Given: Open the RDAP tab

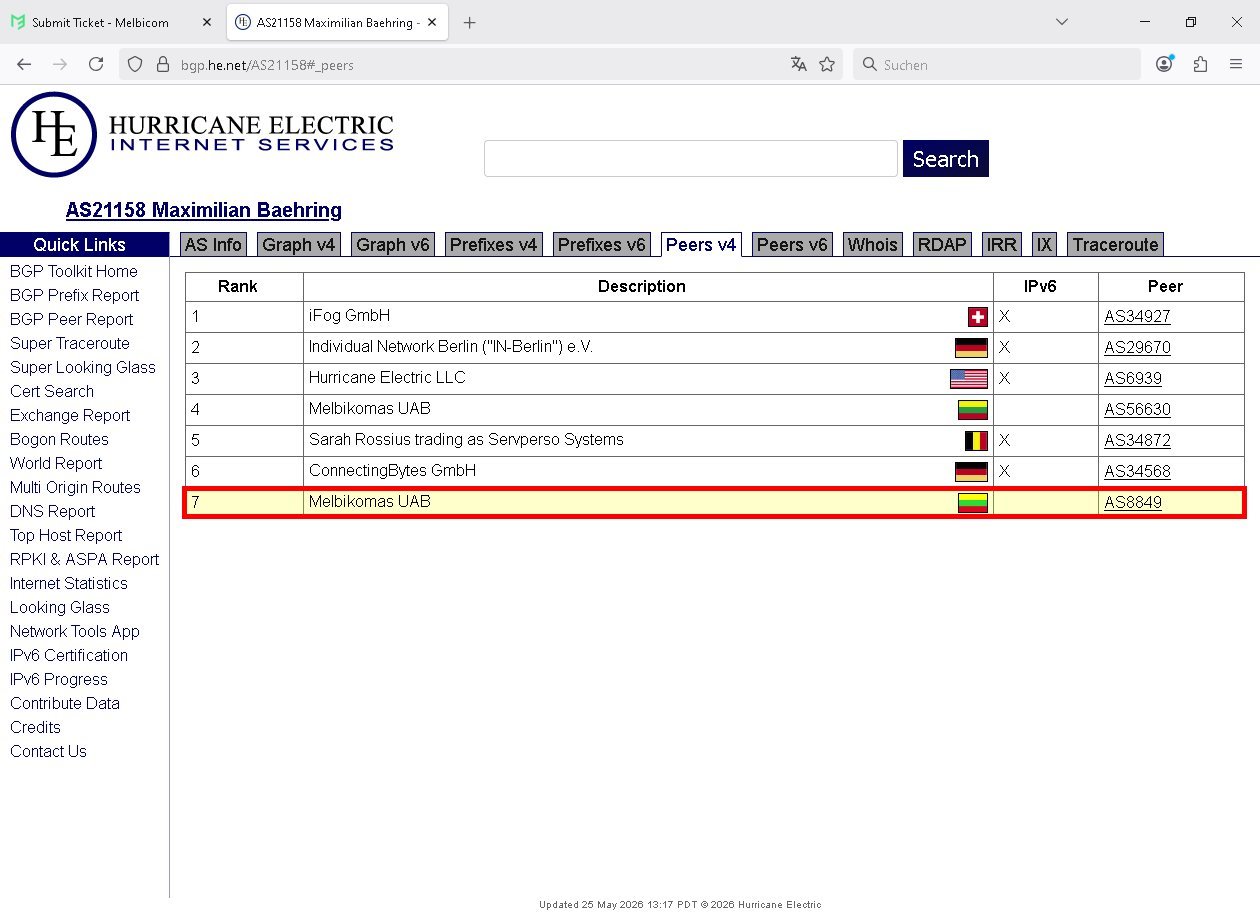Looking at the screenshot, I should tap(942, 245).
